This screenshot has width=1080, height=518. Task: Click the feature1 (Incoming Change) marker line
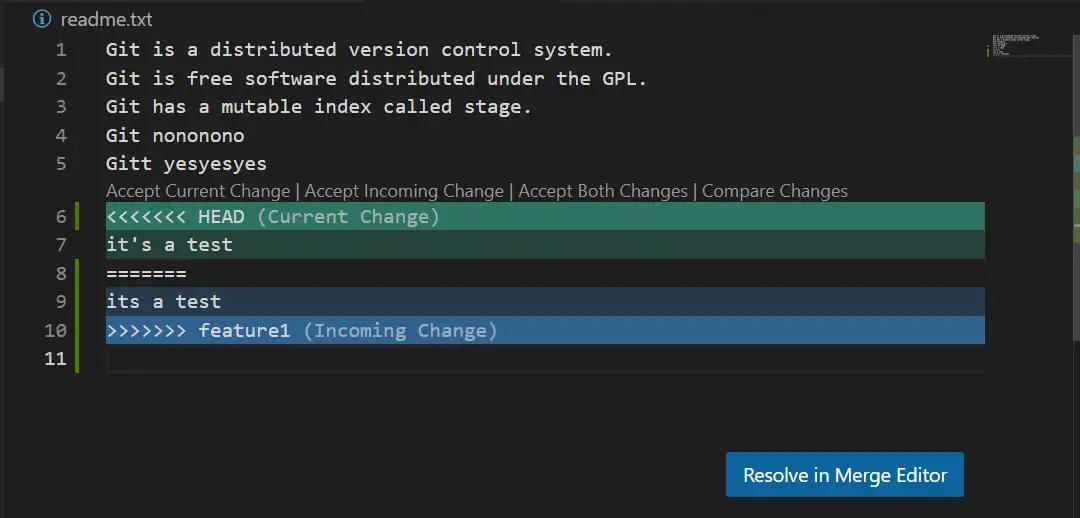pos(301,331)
